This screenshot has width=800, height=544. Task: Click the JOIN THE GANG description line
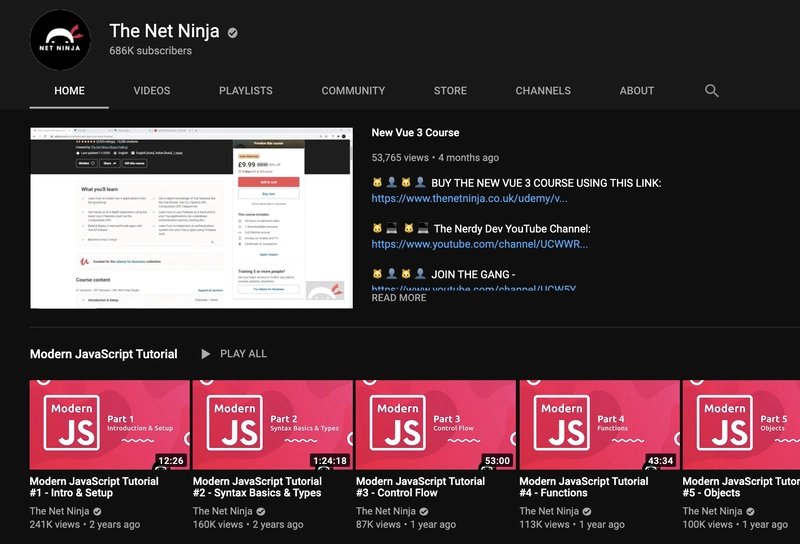(444, 275)
